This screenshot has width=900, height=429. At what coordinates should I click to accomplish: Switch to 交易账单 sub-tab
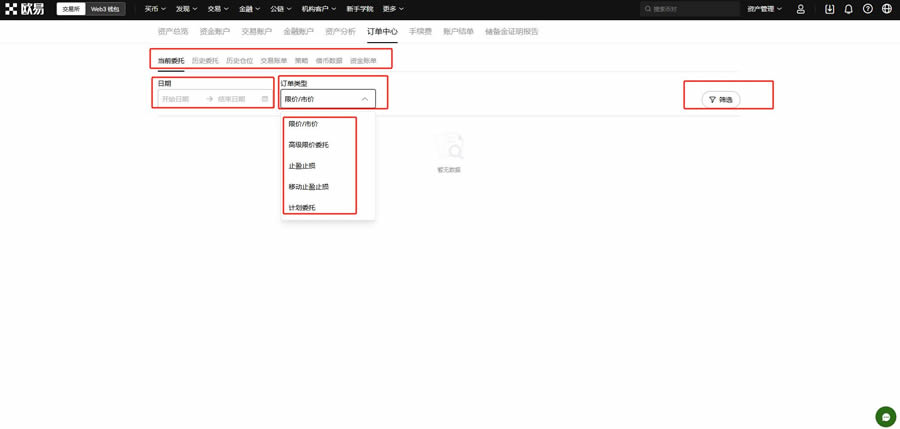coord(274,60)
